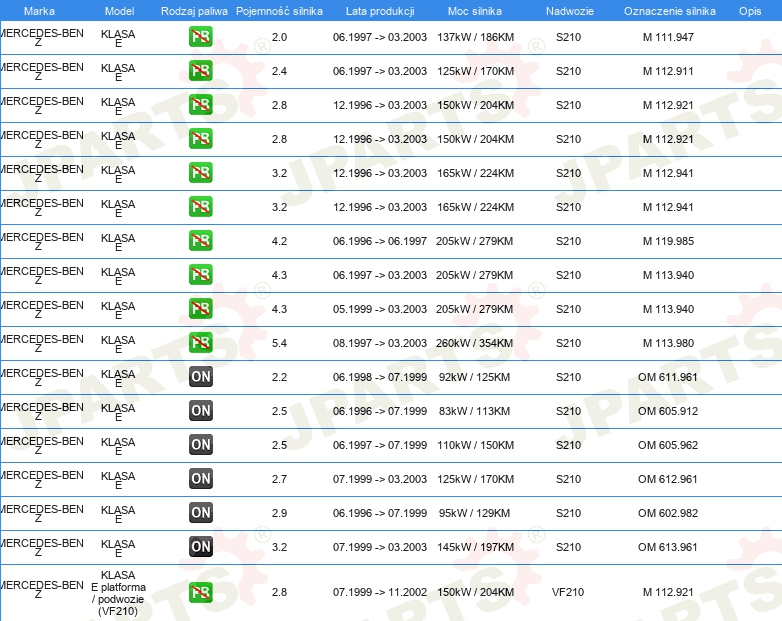Click diesel ON icon in OM 613.961 row
The width and height of the screenshot is (782, 621).
[x=200, y=546]
